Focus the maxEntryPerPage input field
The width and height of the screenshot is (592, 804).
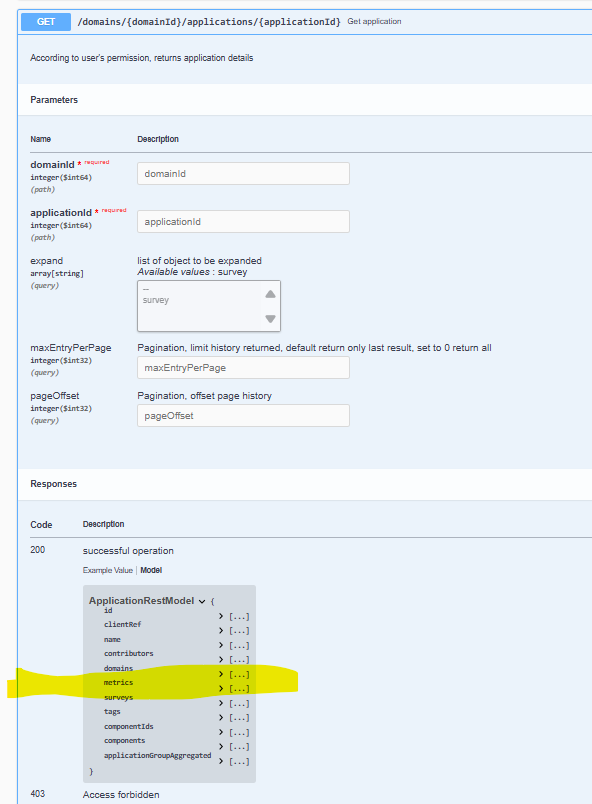(x=243, y=368)
